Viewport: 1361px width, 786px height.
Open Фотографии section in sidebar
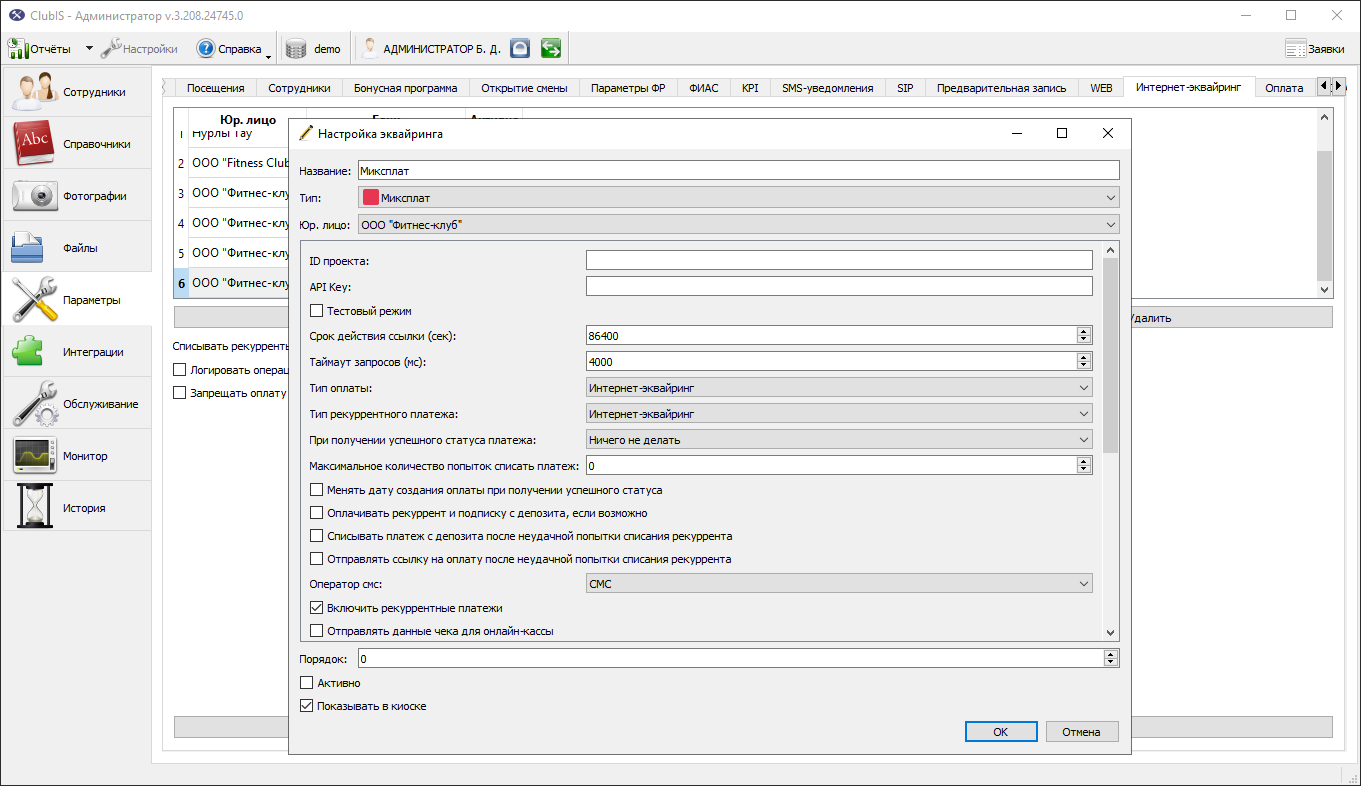pyautogui.click(x=77, y=196)
